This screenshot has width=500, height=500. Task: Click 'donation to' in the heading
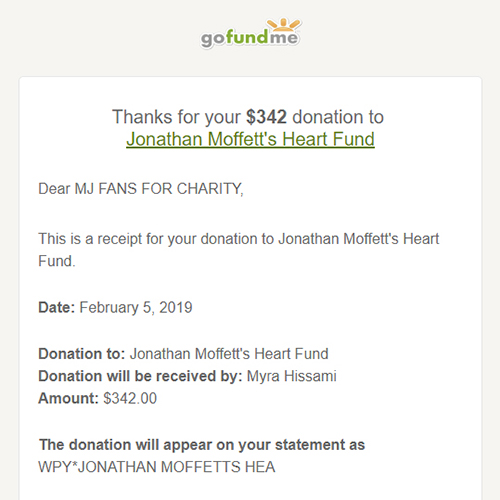[338, 117]
